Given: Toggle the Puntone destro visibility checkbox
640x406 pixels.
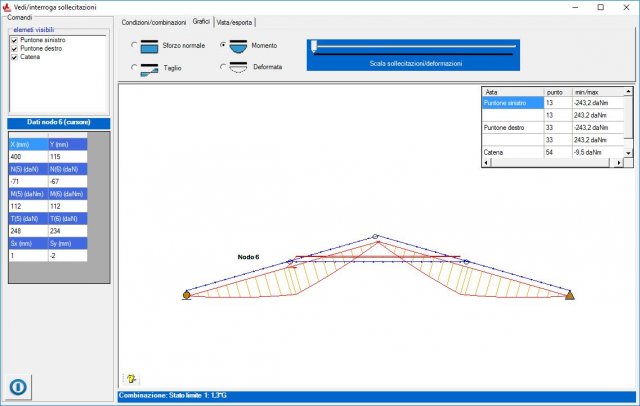Looking at the screenshot, I should 14,49.
